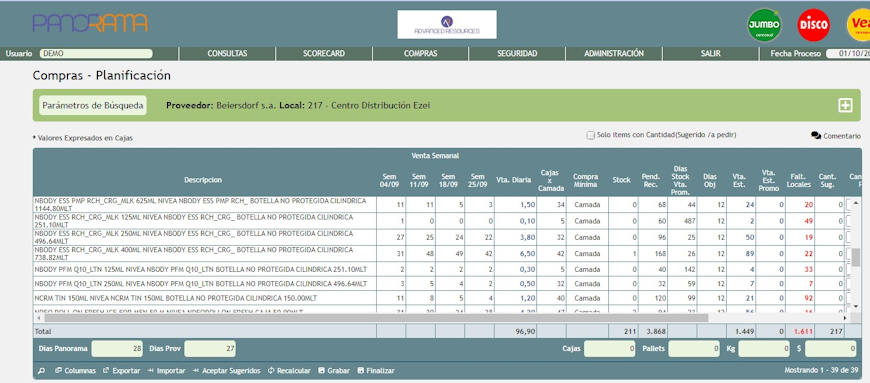Click Importar in the bottom toolbar
The width and height of the screenshot is (870, 383).
coord(167,370)
